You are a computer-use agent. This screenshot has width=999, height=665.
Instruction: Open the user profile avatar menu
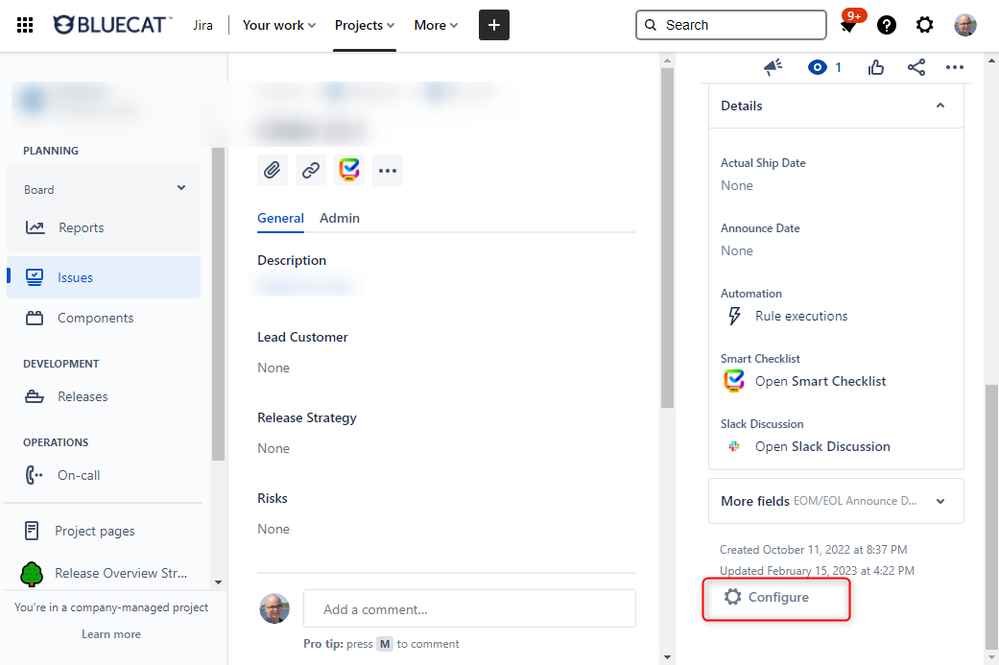click(965, 25)
